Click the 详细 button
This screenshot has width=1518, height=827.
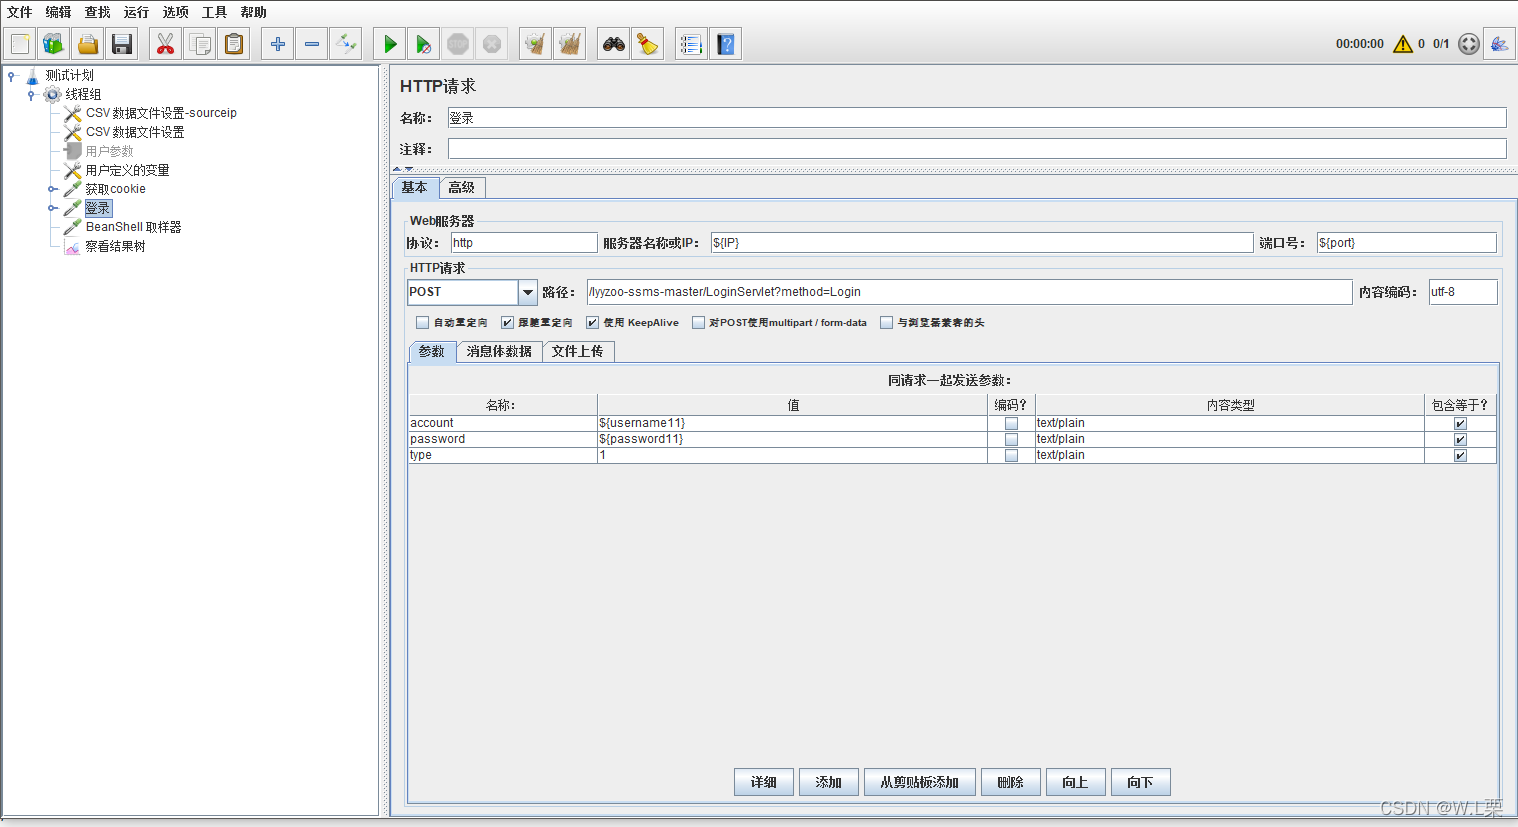point(764,782)
